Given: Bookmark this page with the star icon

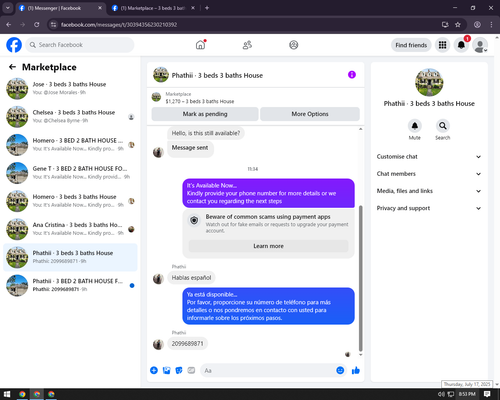Looking at the screenshot, I should [458, 25].
